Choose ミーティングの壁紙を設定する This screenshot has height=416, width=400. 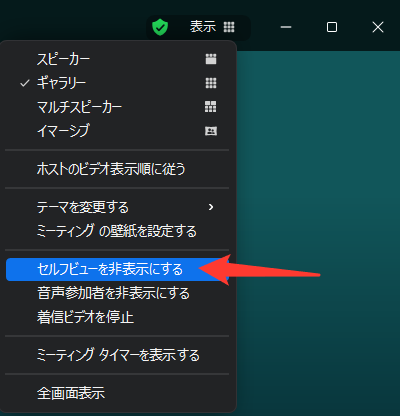point(117,231)
